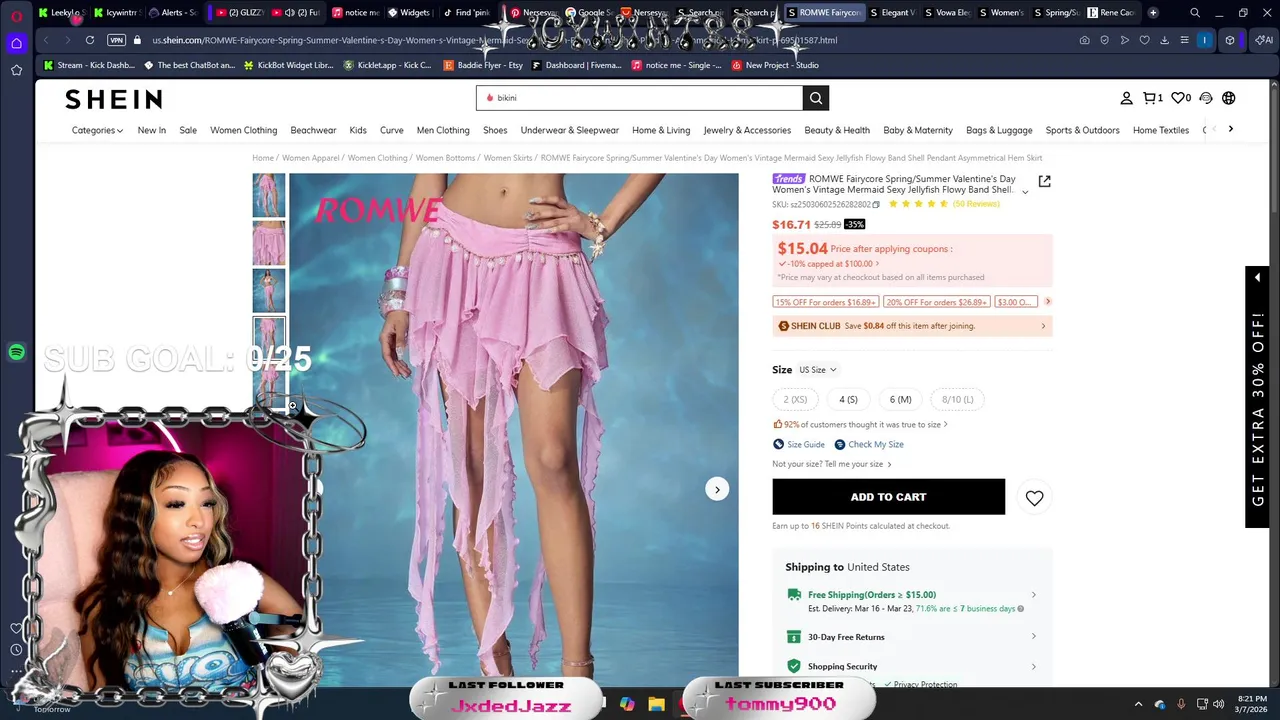The height and width of the screenshot is (720, 1280).
Task: Toggle wishlist heart beside Add to Cart
Action: click(x=1034, y=497)
